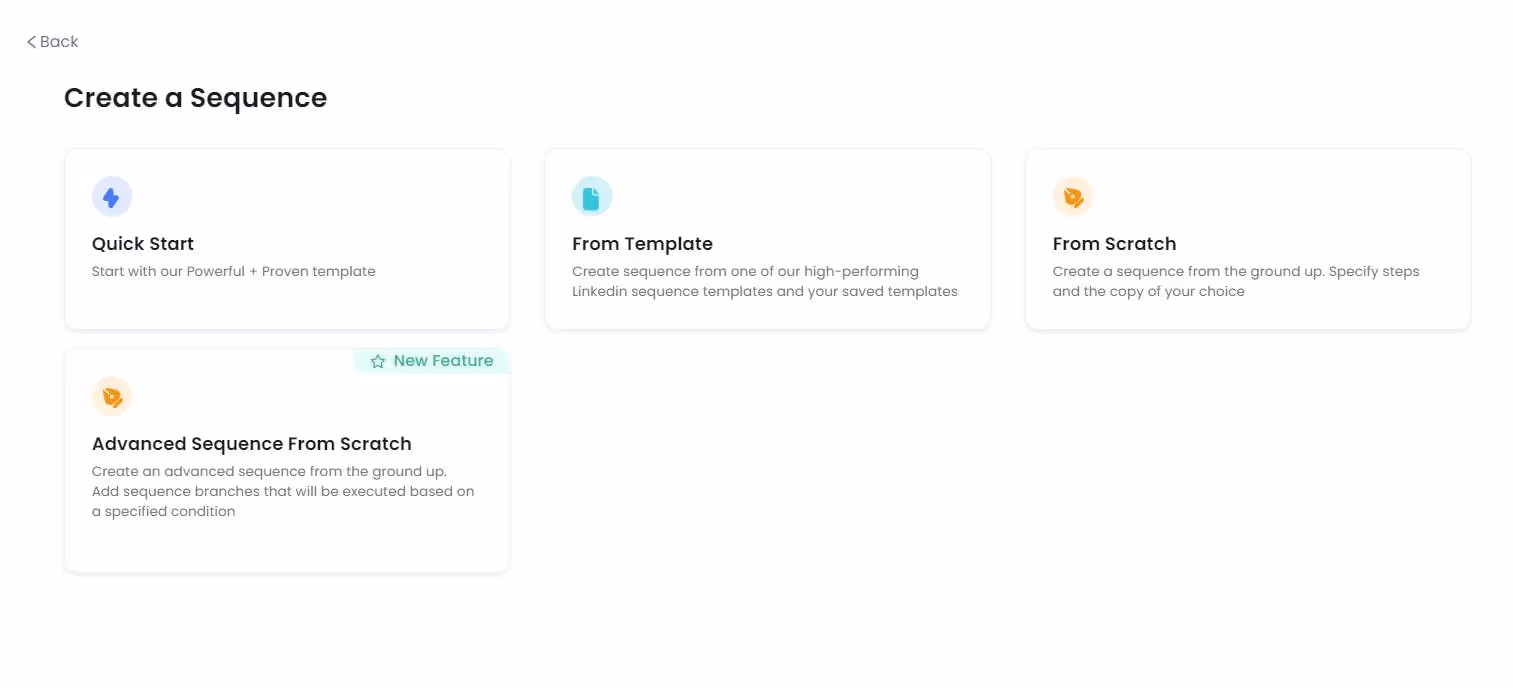Click the From Template card description text

coord(764,281)
